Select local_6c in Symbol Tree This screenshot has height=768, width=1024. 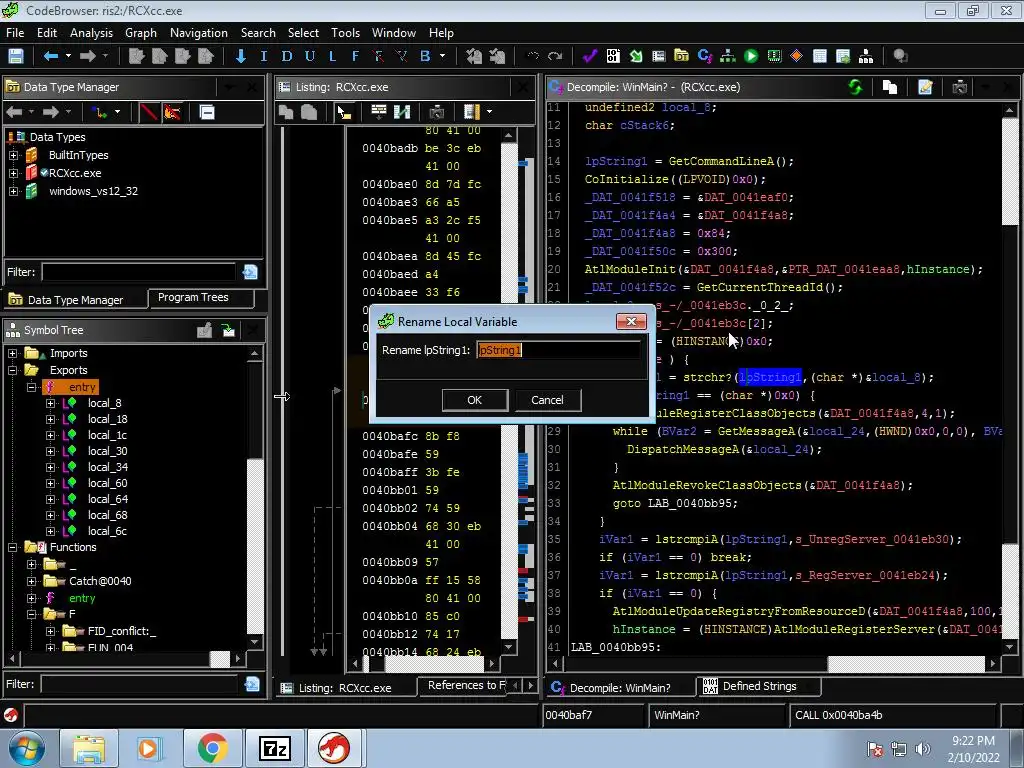pos(107,531)
